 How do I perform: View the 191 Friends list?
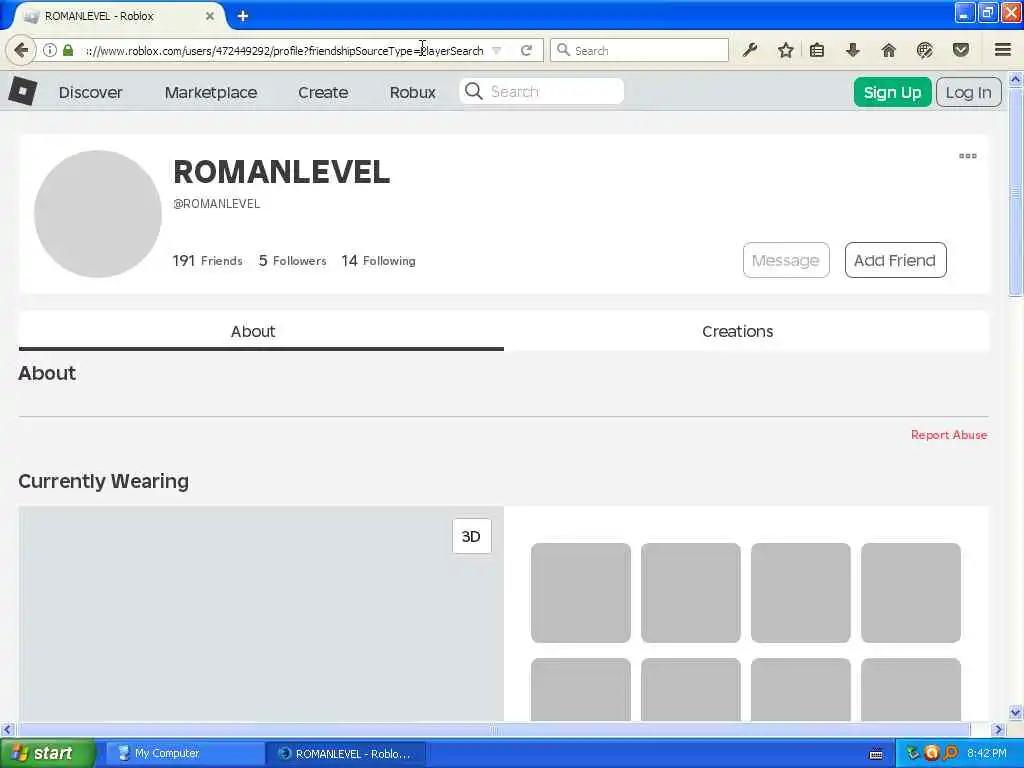[207, 261]
